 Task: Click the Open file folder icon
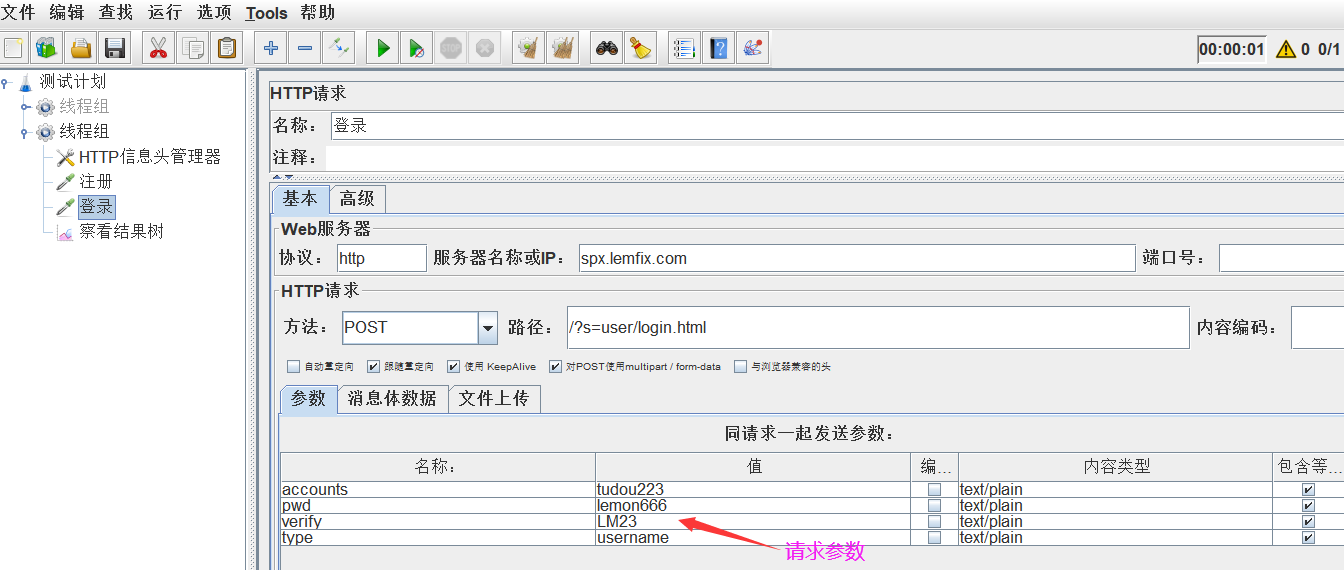81,48
